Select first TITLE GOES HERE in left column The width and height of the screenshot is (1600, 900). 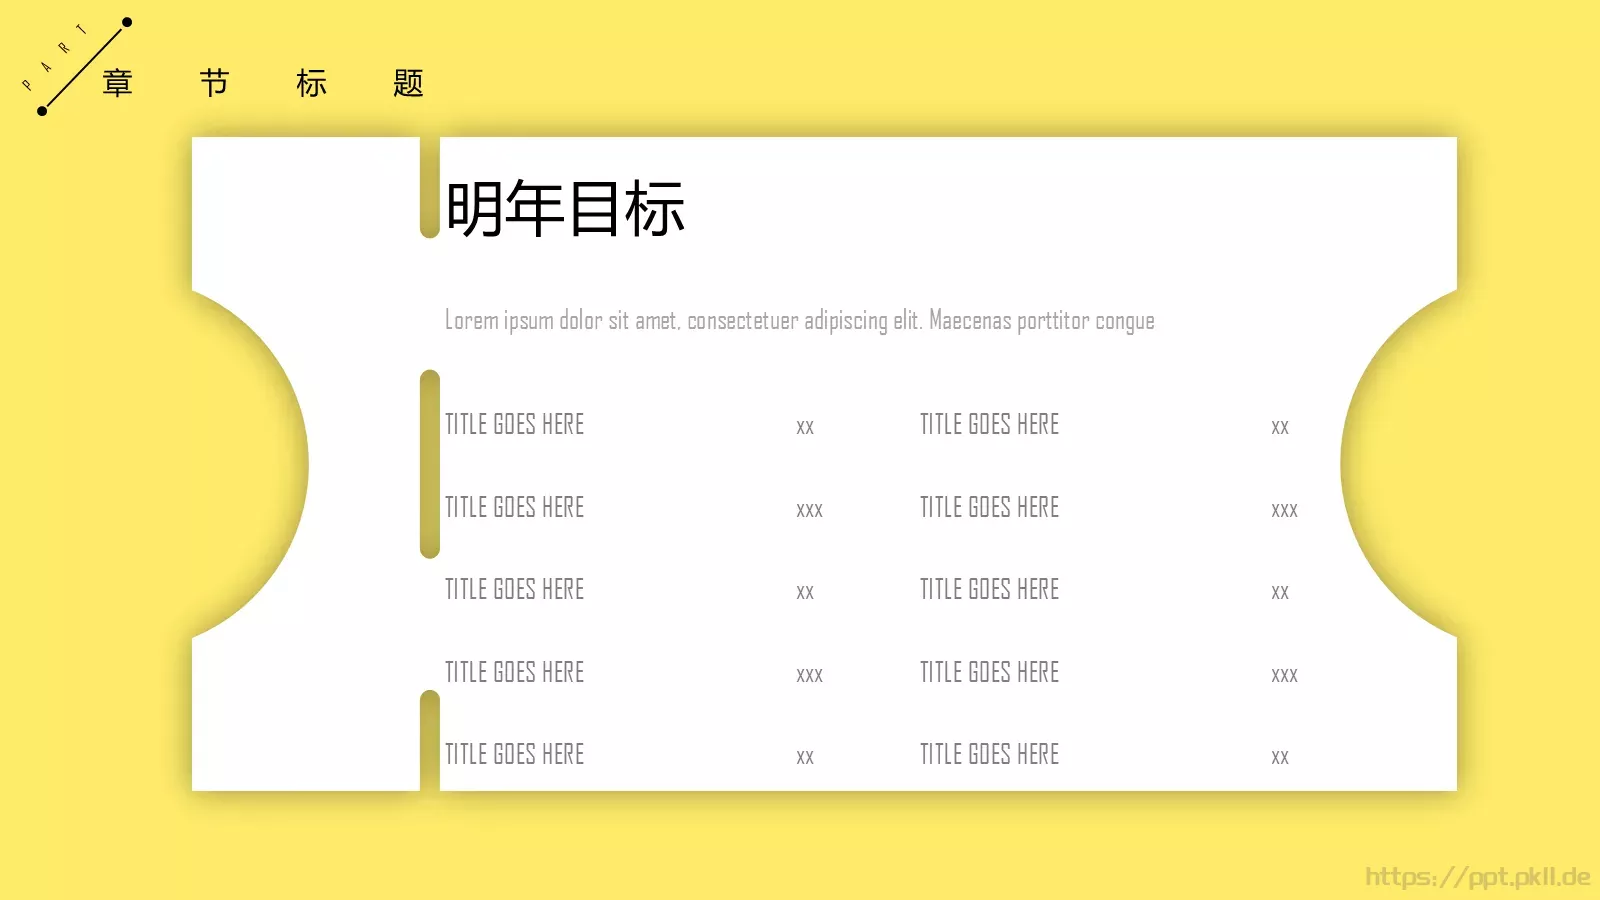click(x=514, y=424)
